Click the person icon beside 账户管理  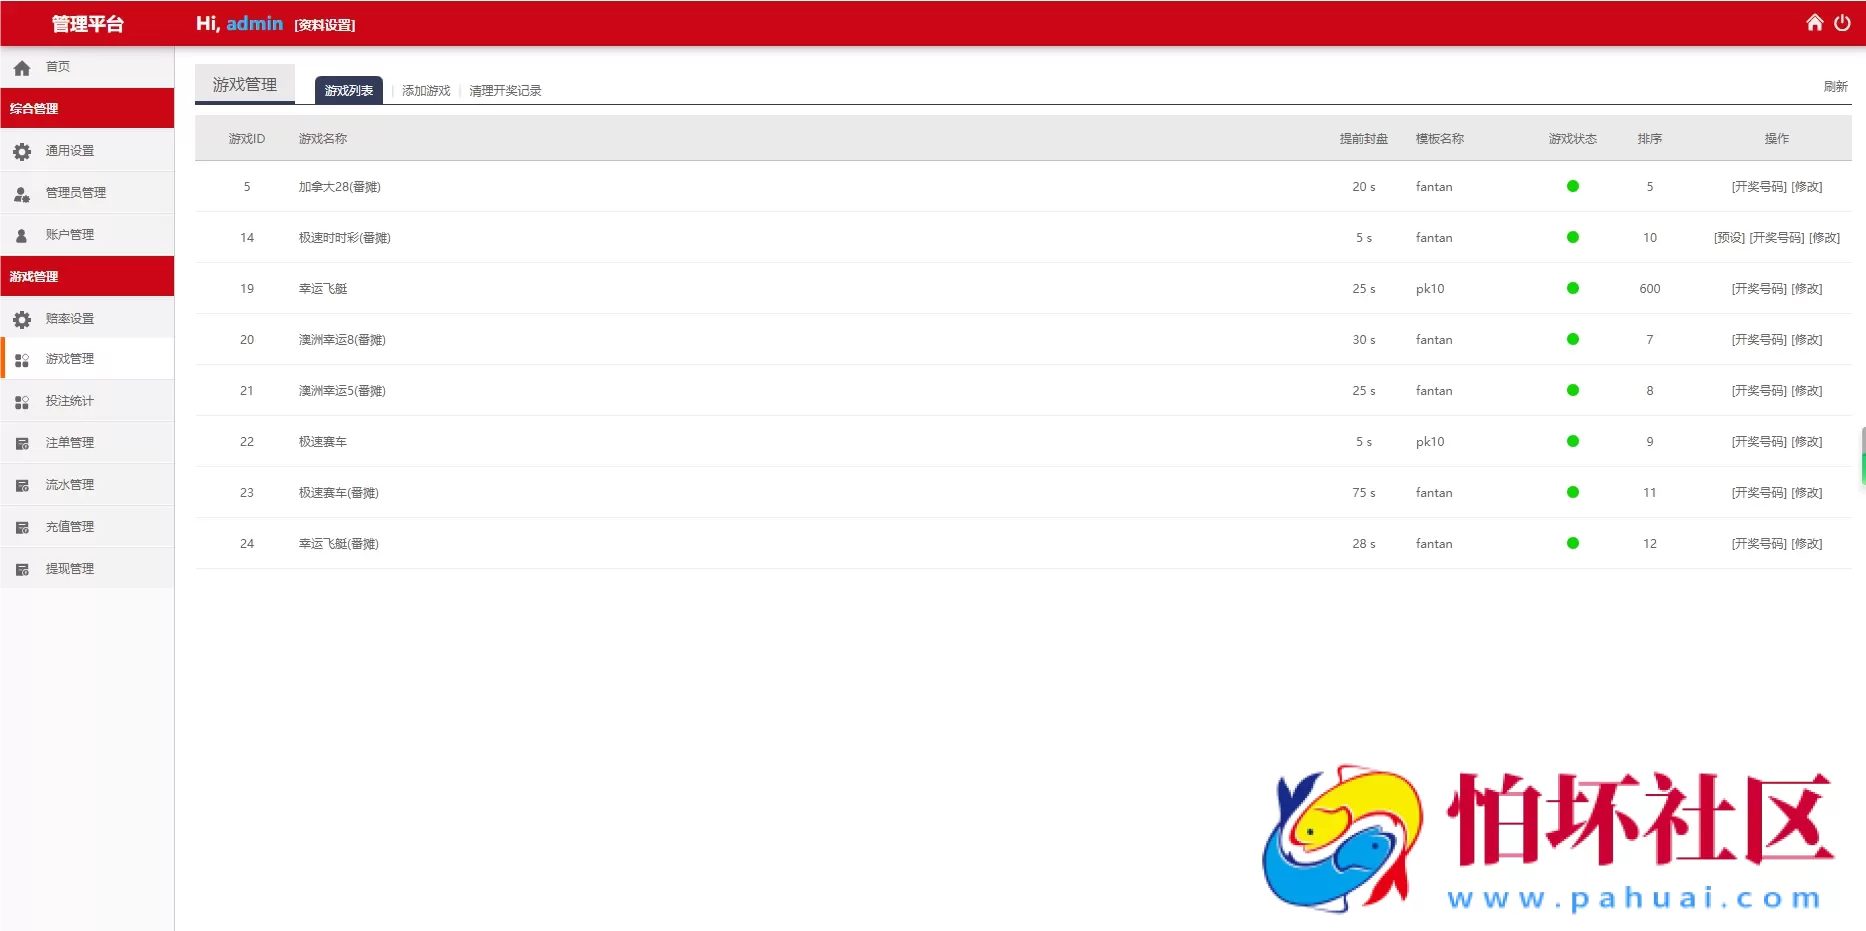coord(22,235)
